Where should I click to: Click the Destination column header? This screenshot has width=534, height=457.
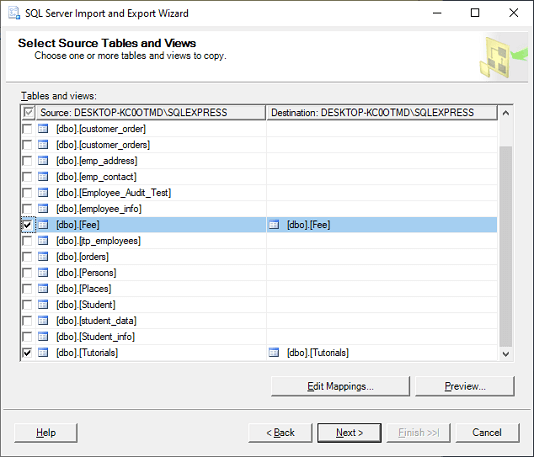coord(382,112)
